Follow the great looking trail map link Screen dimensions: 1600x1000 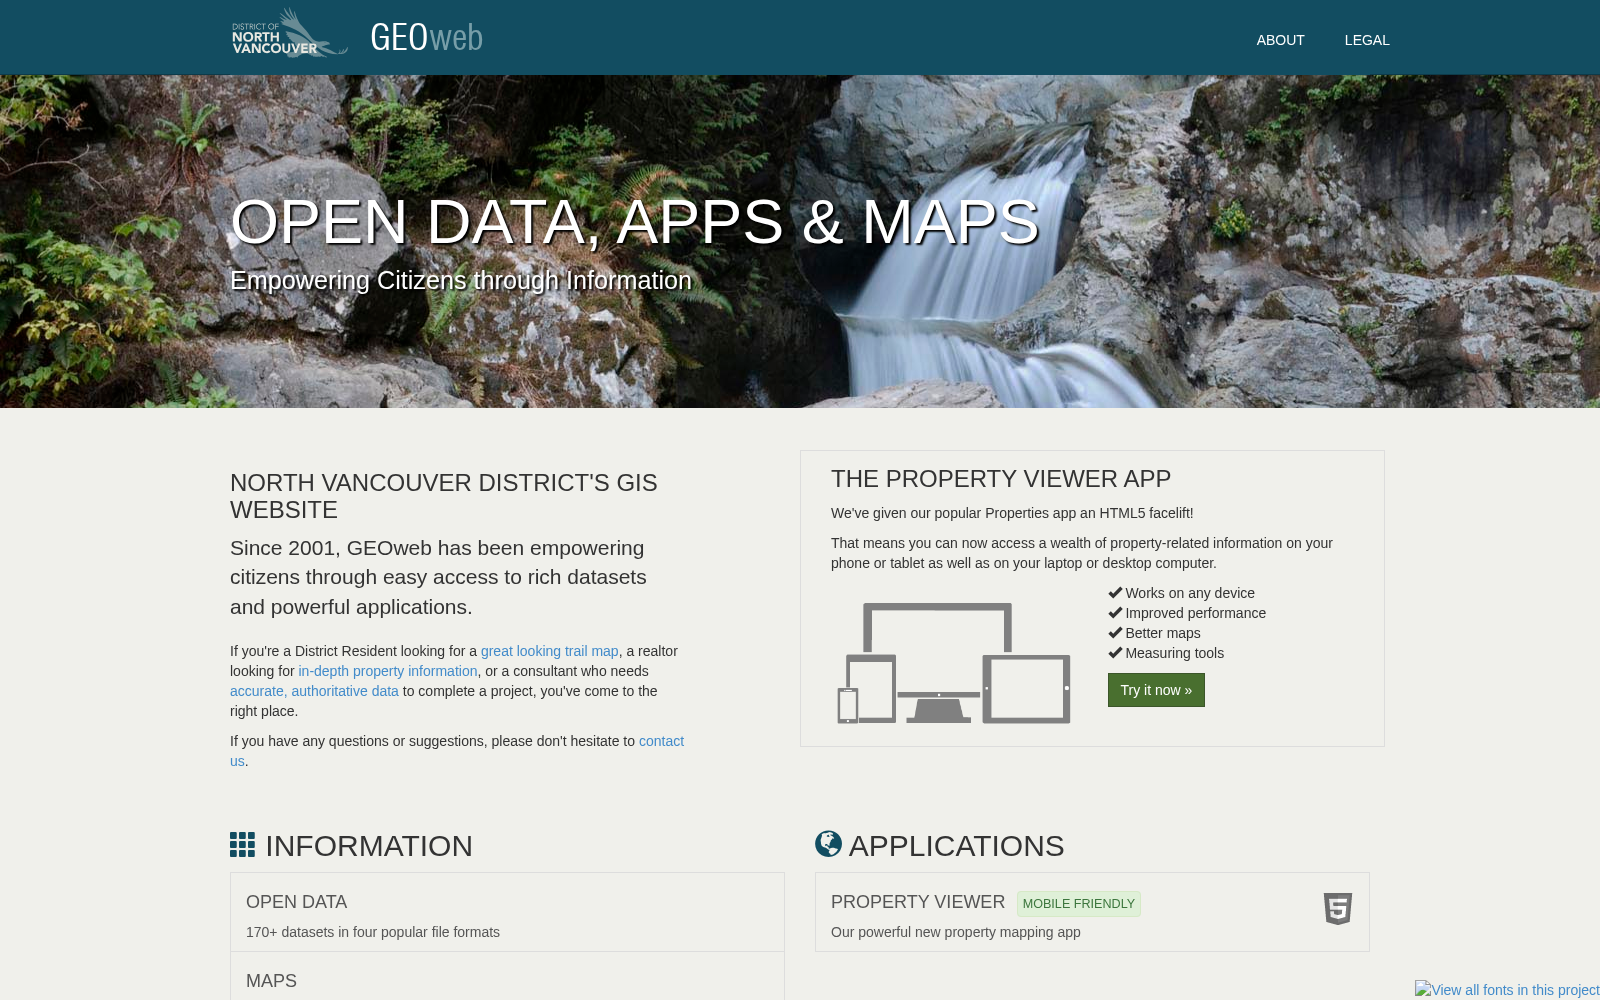[x=550, y=651]
